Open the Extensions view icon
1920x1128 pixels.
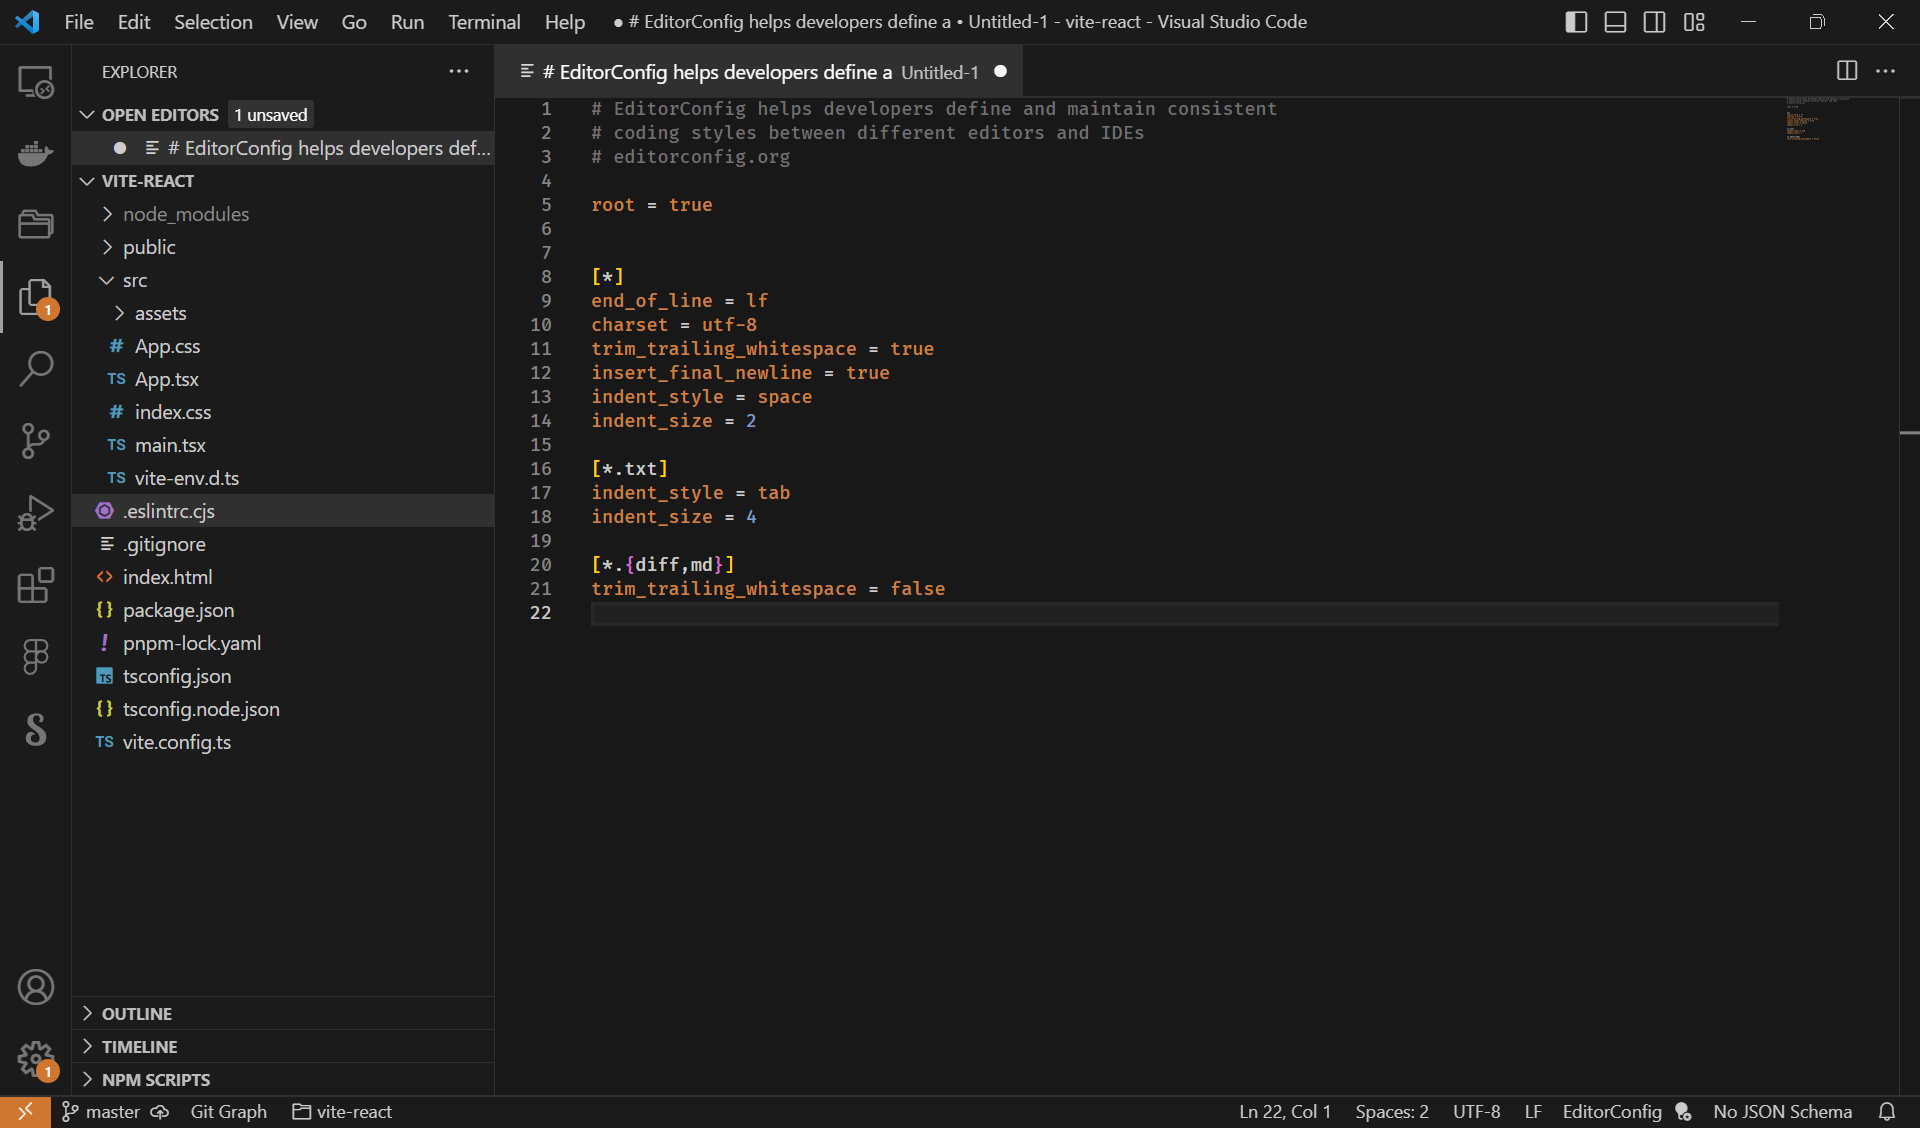pos(36,585)
